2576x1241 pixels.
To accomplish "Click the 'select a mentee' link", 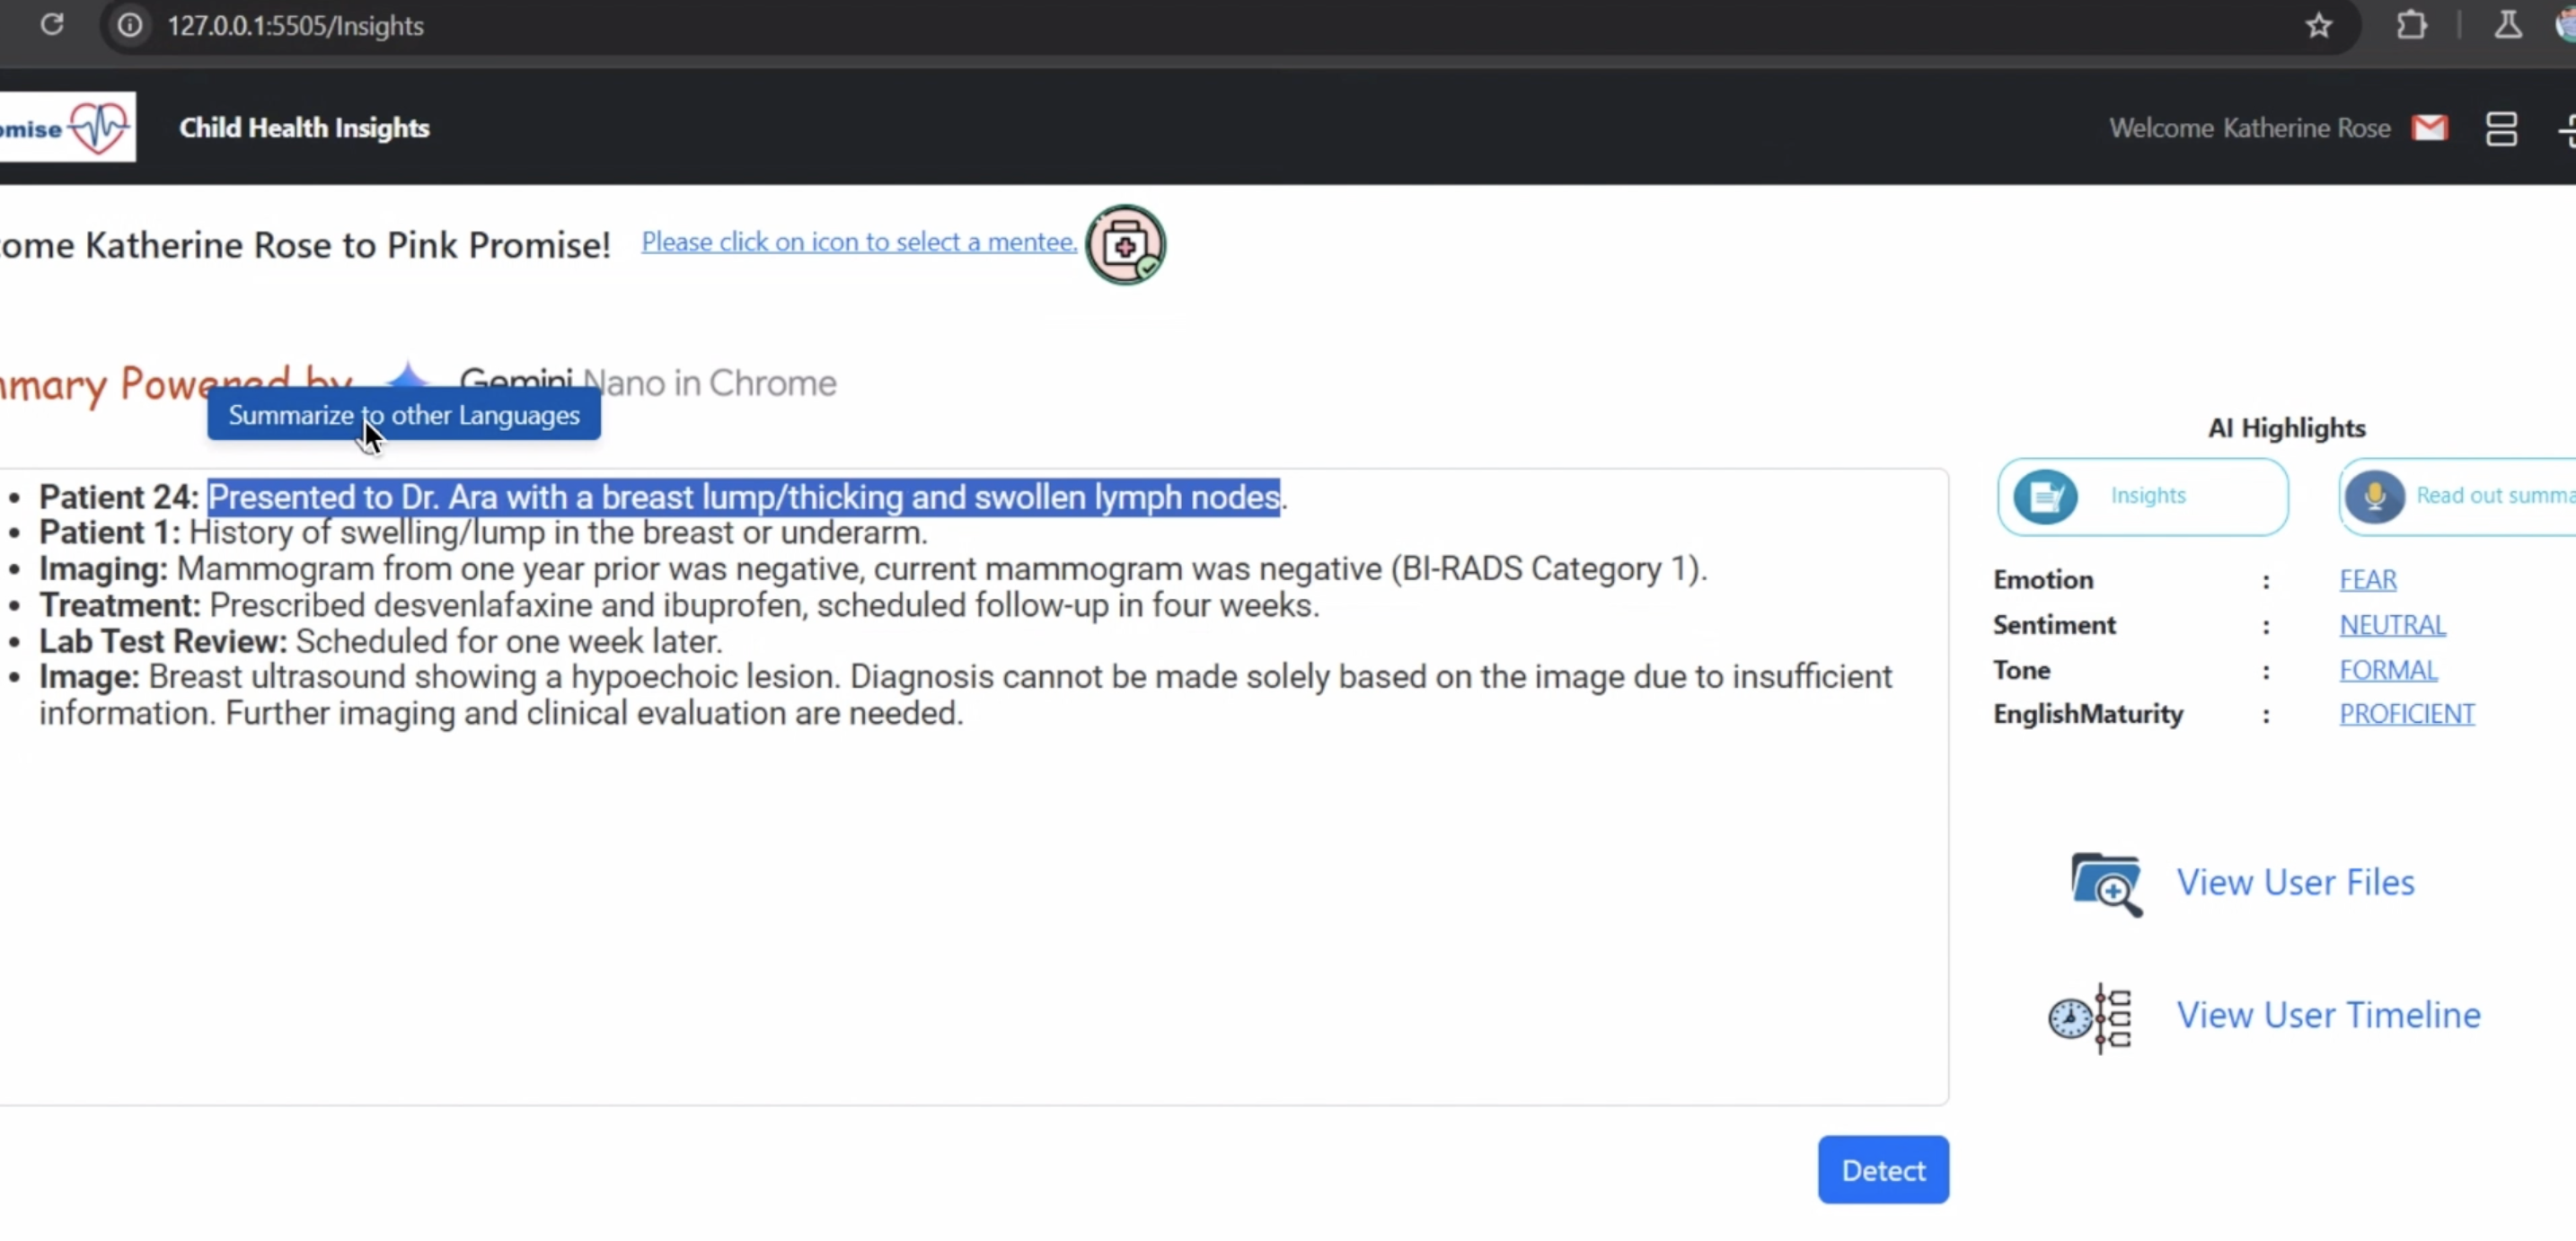I will click(x=858, y=242).
